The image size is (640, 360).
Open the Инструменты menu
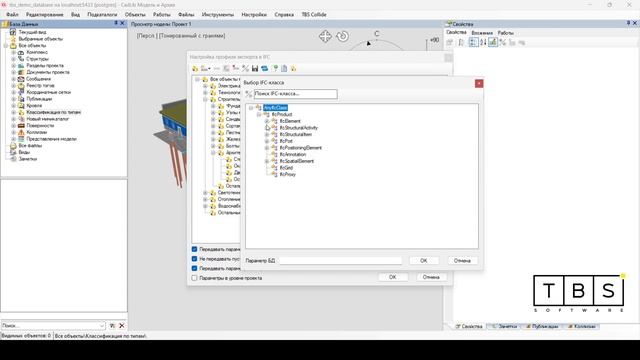click(218, 14)
